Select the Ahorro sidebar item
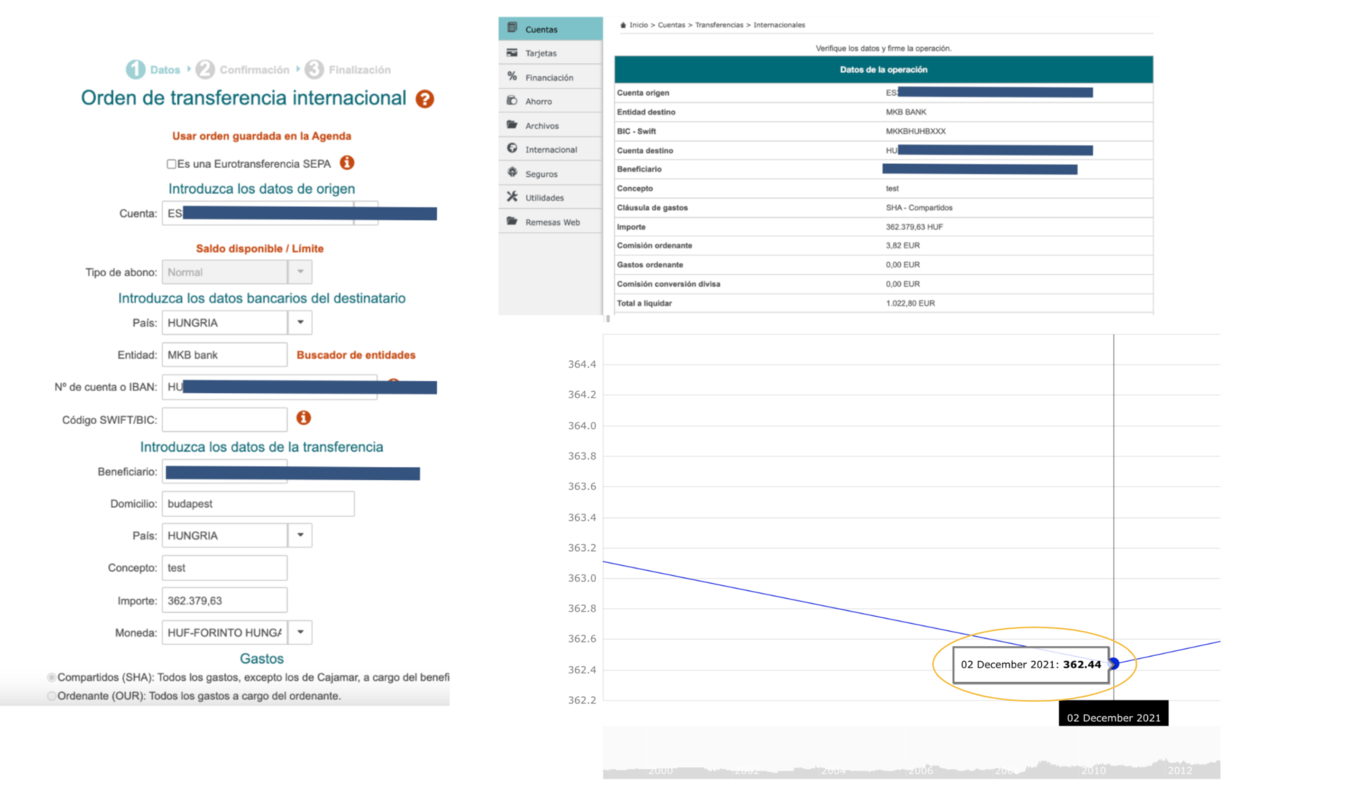 click(x=538, y=101)
